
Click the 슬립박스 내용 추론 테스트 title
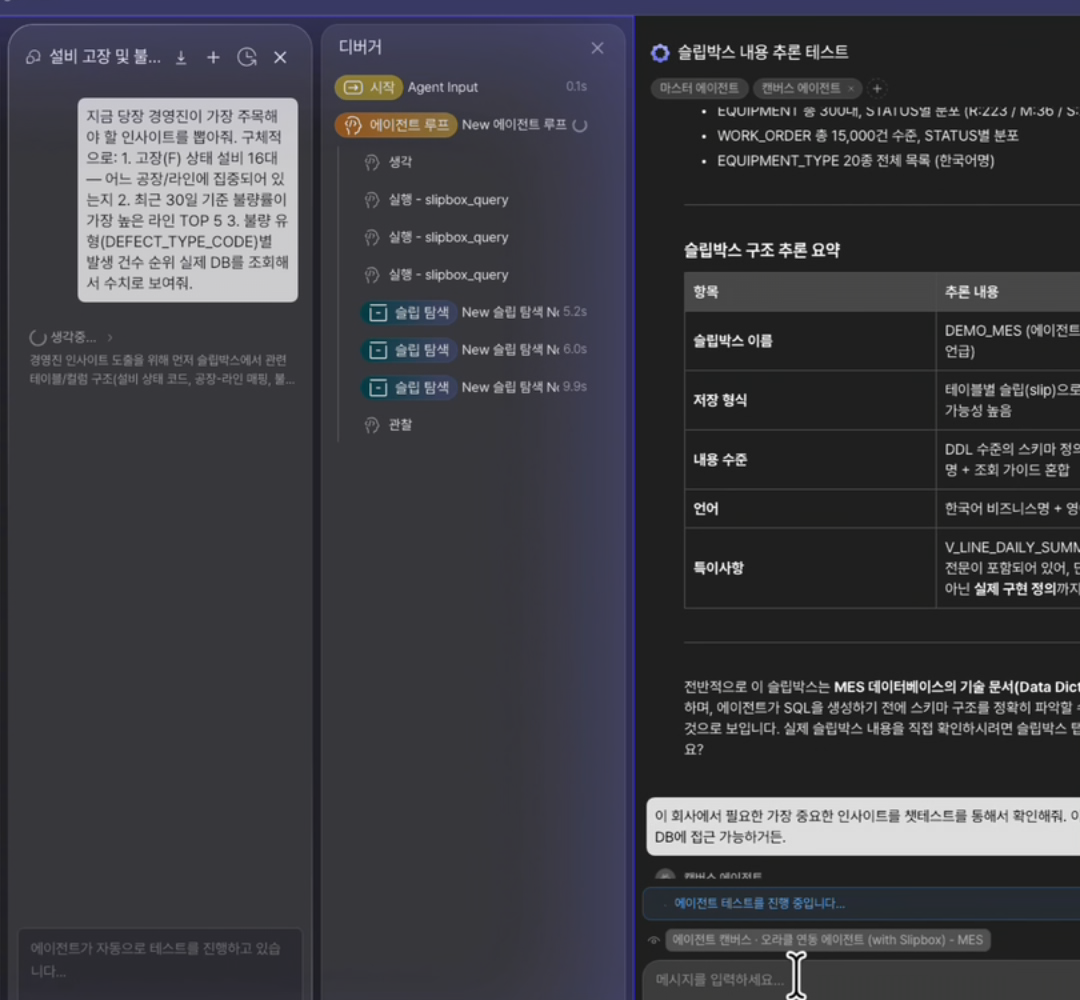point(762,52)
